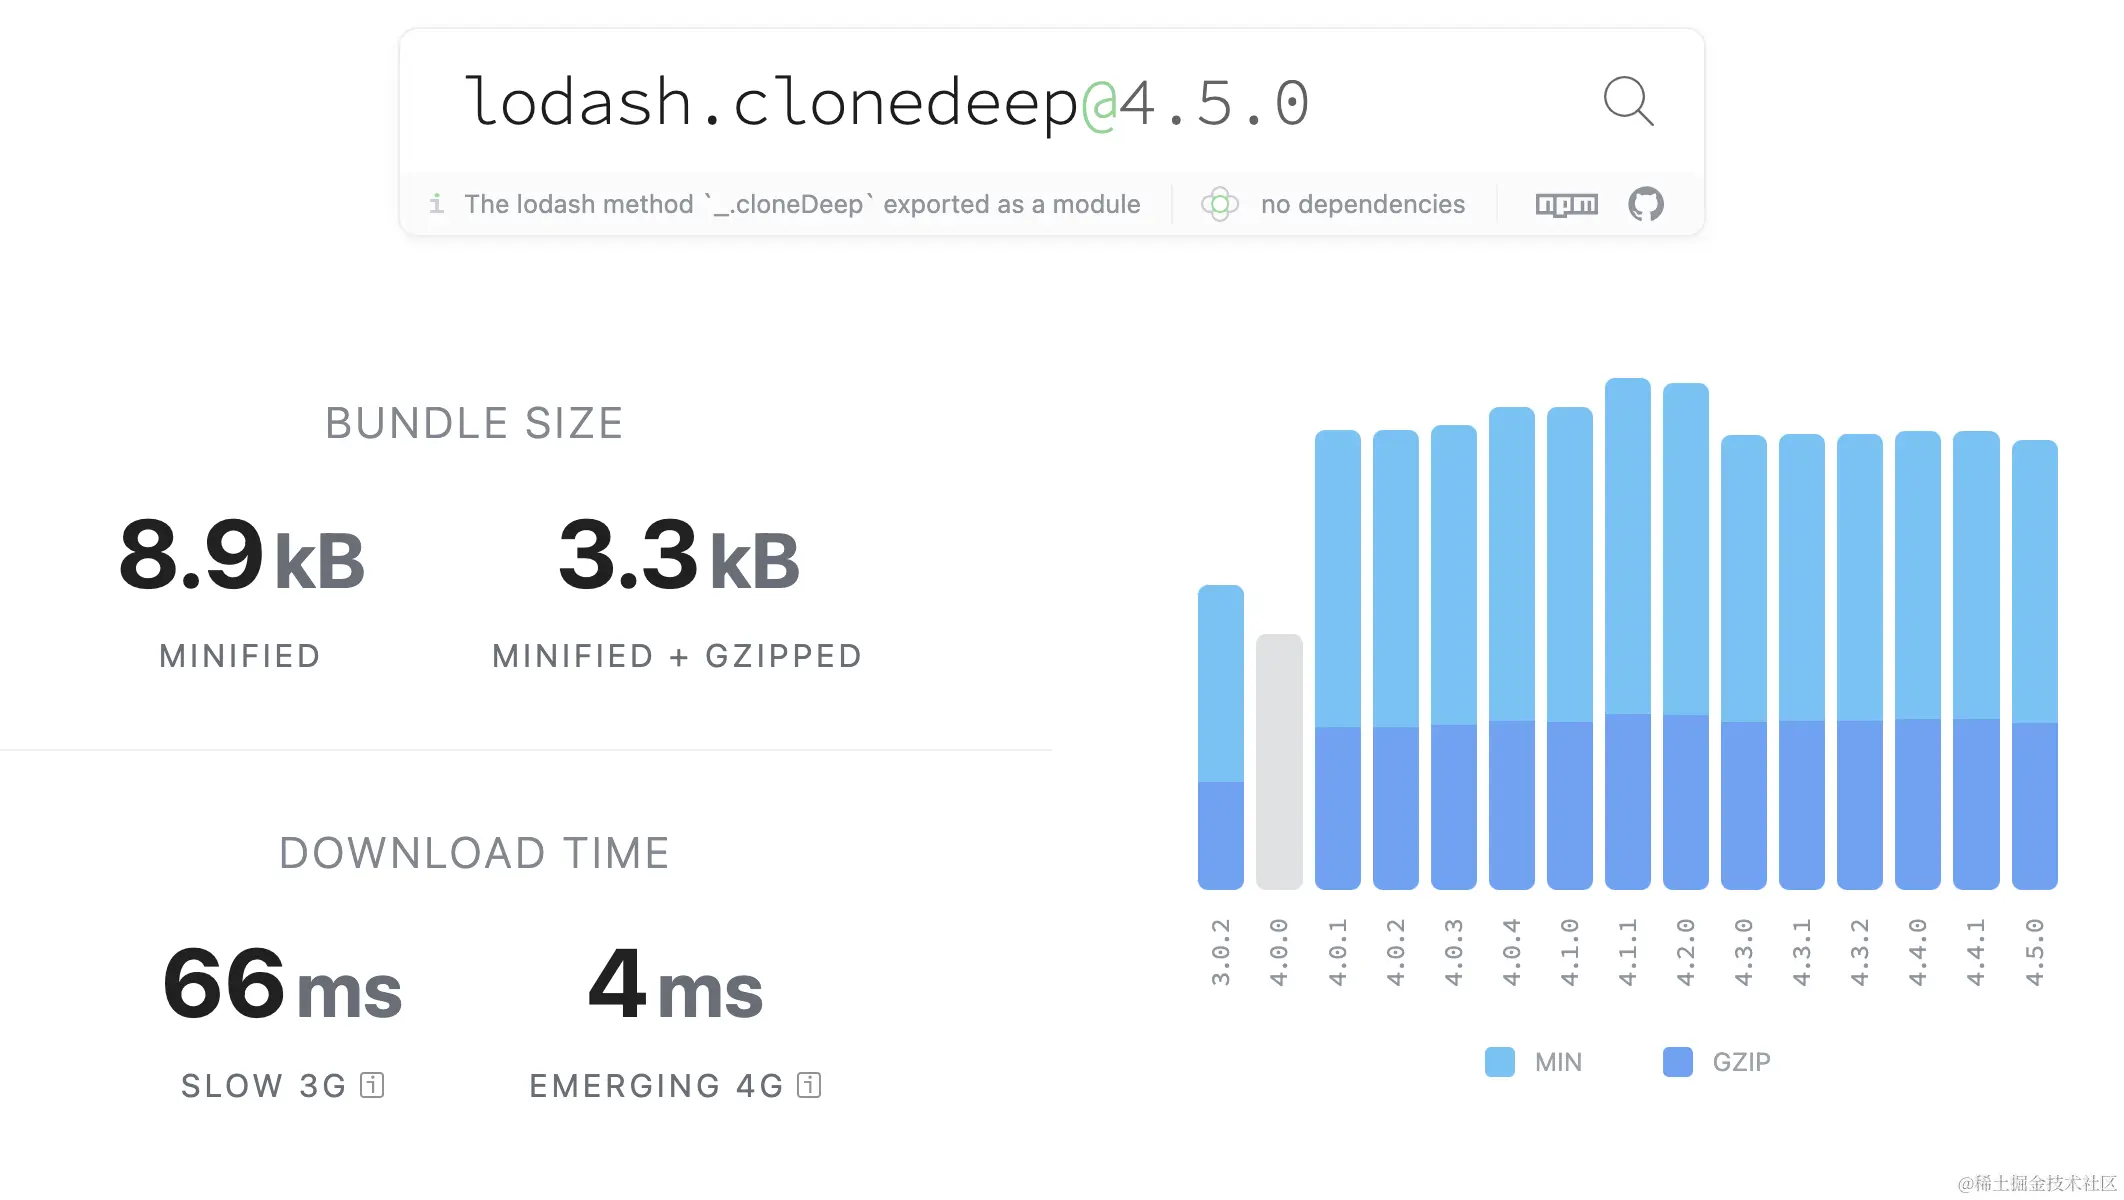
Task: Click the Emerging 4G info icon
Action: [809, 1085]
